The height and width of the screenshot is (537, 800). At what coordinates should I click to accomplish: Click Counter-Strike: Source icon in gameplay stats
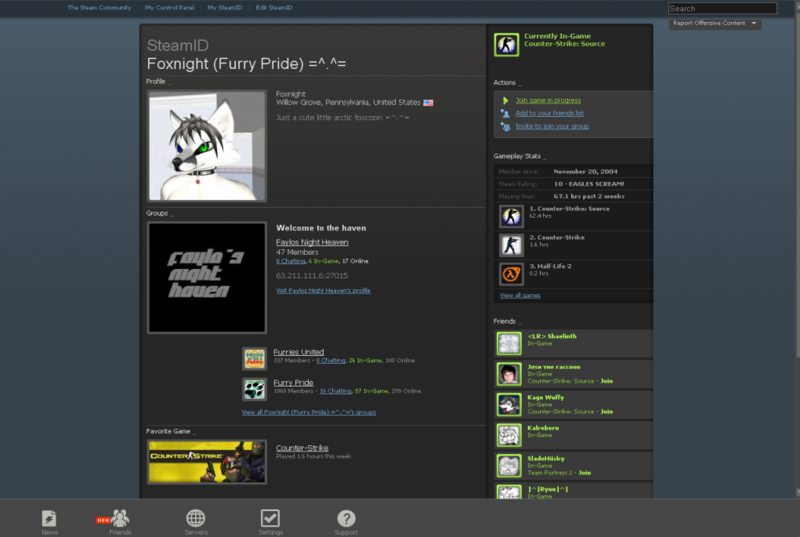click(x=511, y=216)
